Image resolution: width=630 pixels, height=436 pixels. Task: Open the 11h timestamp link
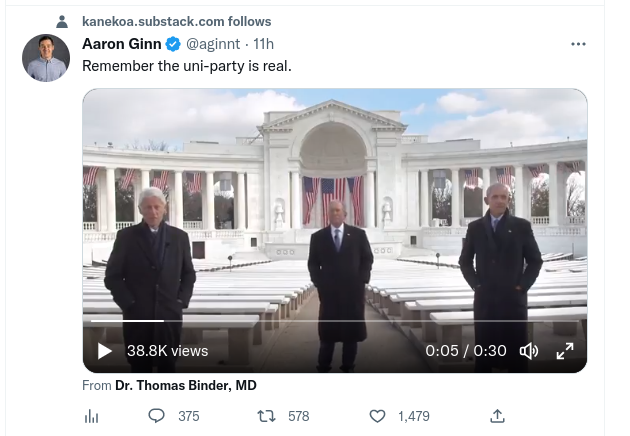[x=264, y=45]
